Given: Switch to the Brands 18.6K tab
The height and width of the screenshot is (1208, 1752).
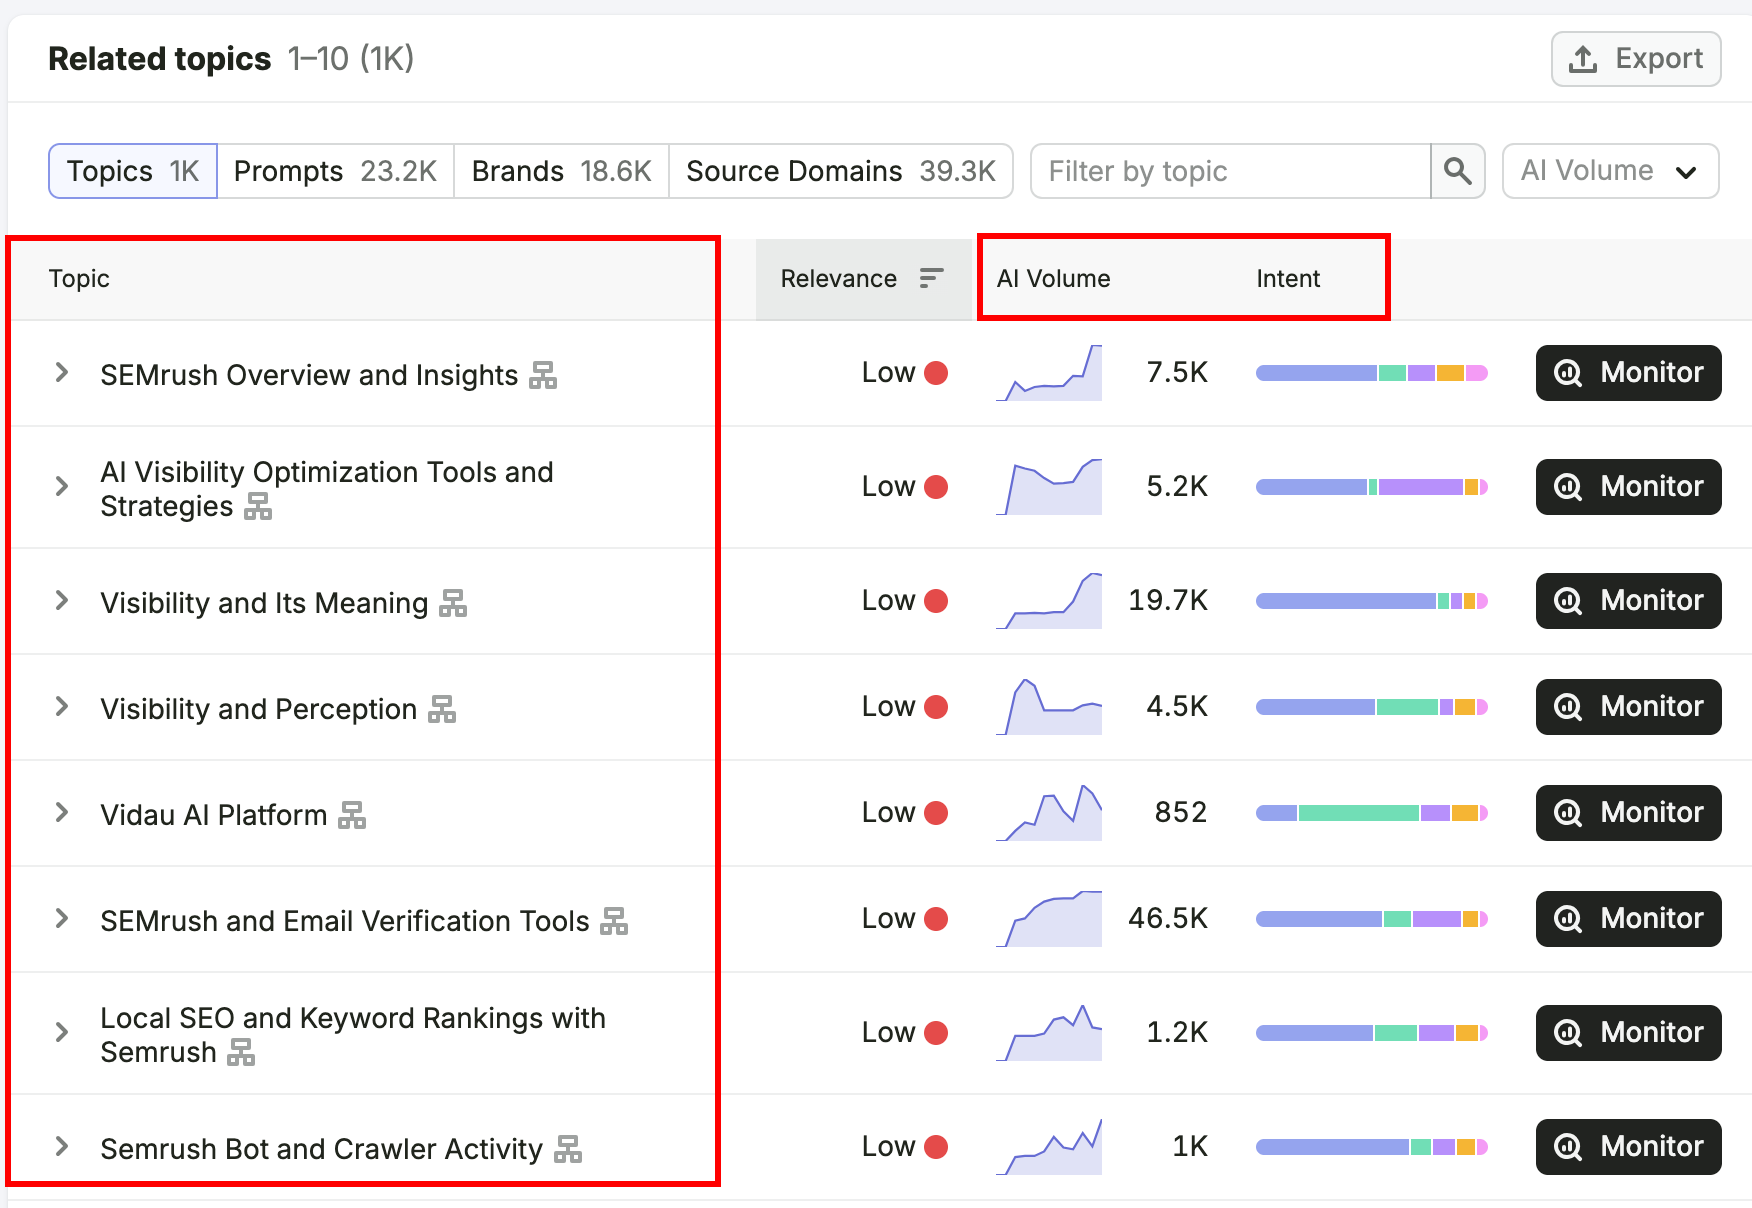Looking at the screenshot, I should [561, 171].
